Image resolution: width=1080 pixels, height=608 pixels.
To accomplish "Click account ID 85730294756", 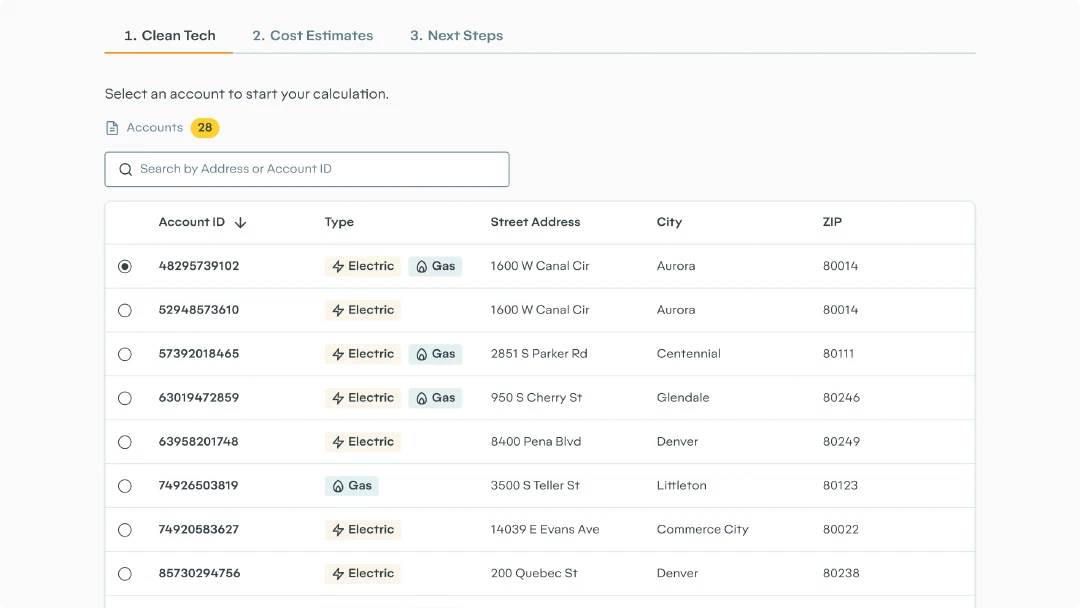I will (x=200, y=574).
